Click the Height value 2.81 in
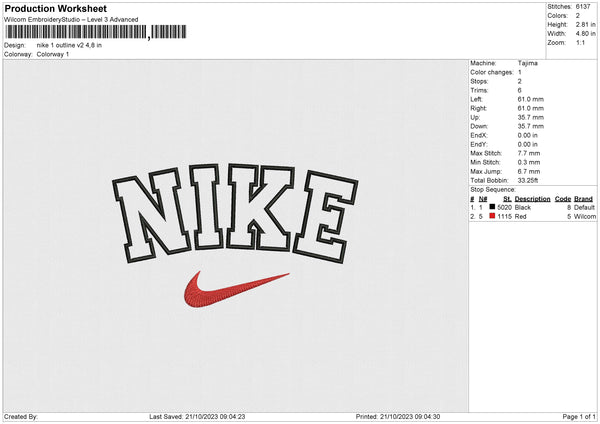The height and width of the screenshot is (424, 600). (586, 24)
